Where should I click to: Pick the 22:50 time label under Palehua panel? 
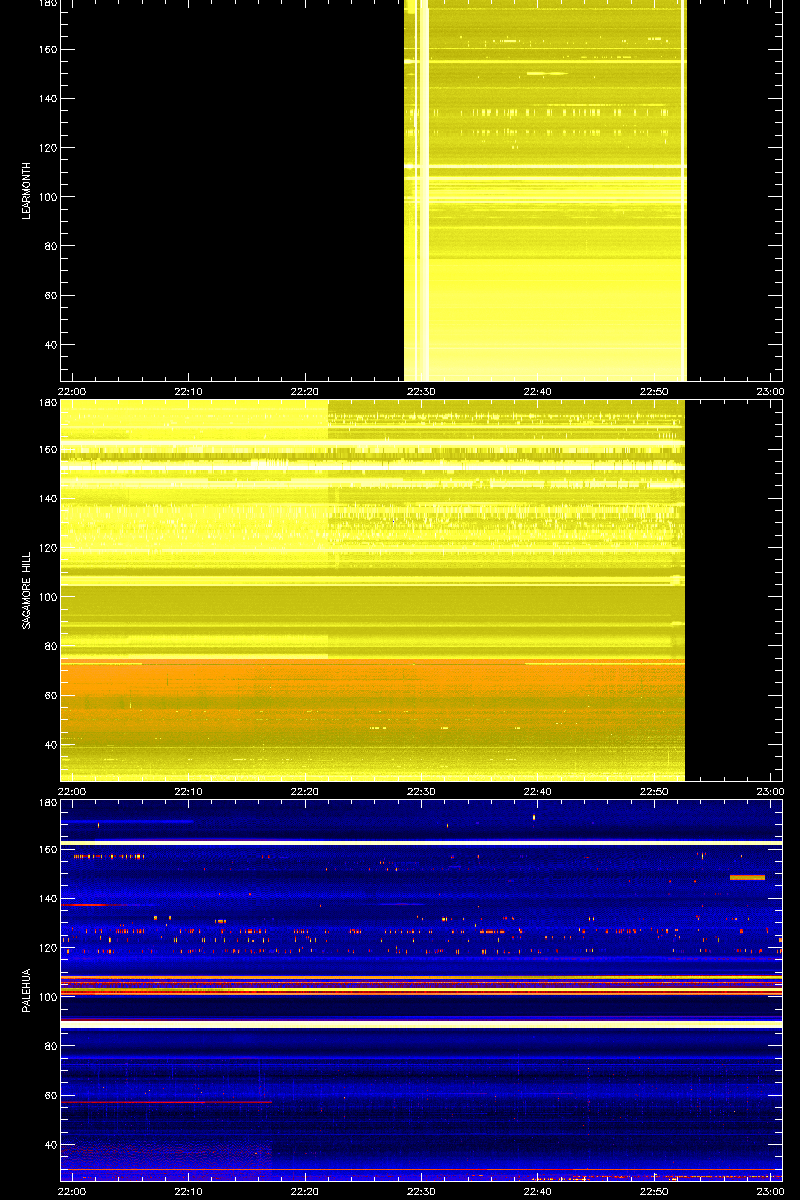pos(655,1192)
